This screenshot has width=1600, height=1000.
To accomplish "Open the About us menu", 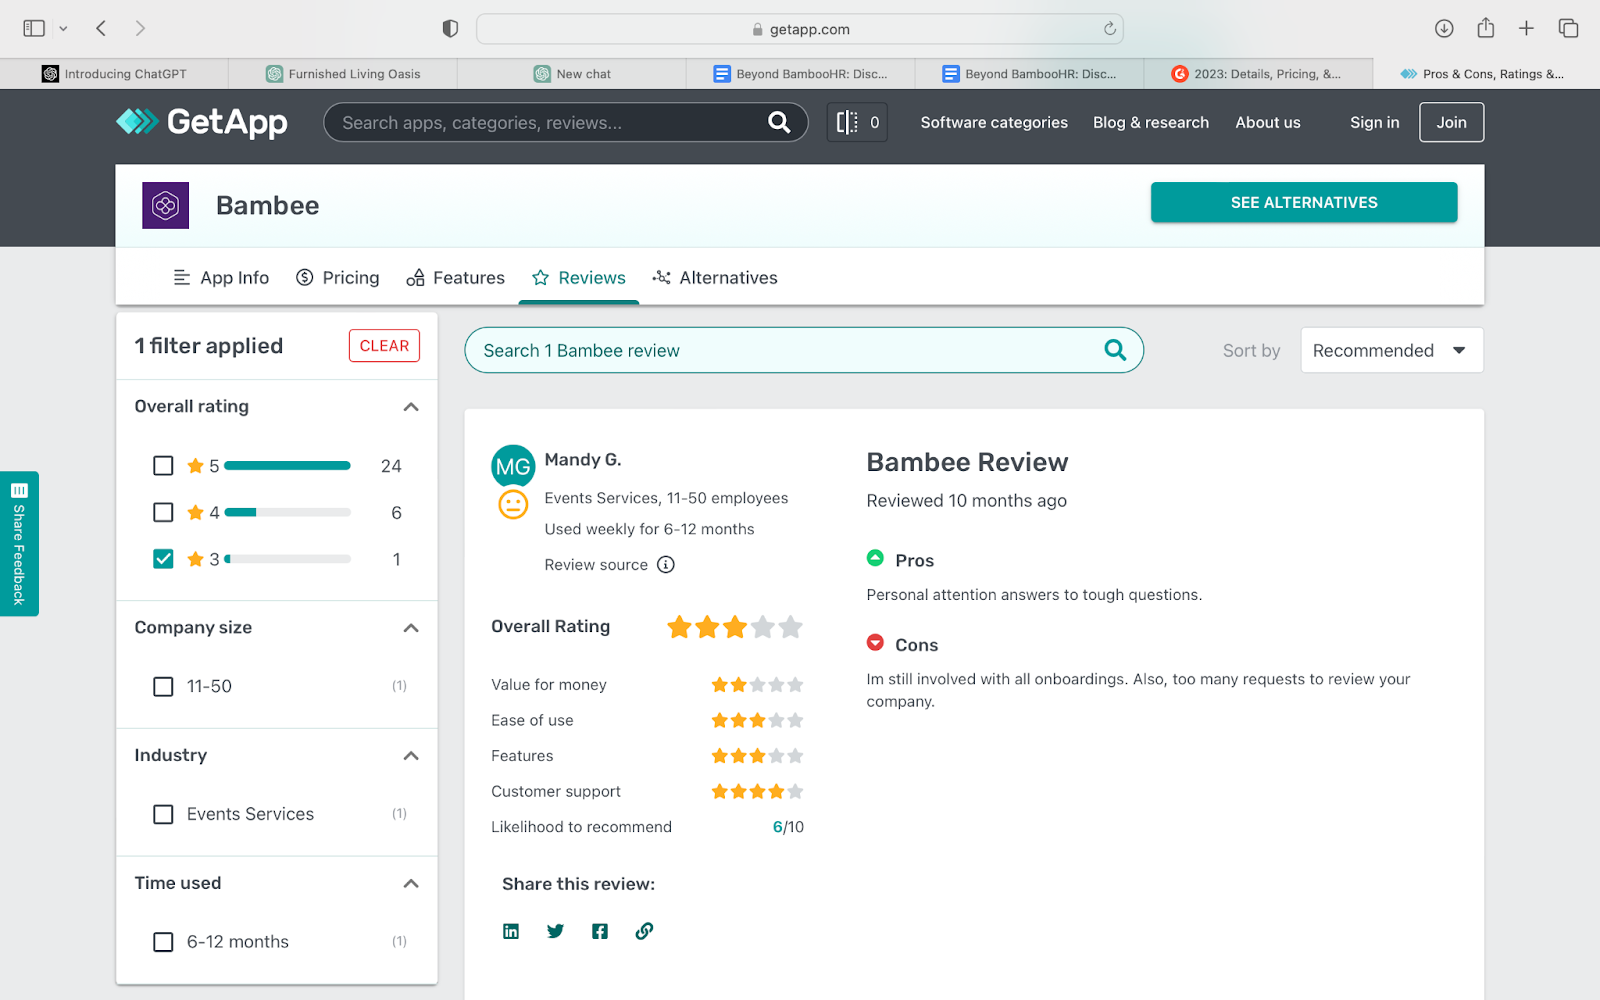I will pyautogui.click(x=1268, y=122).
